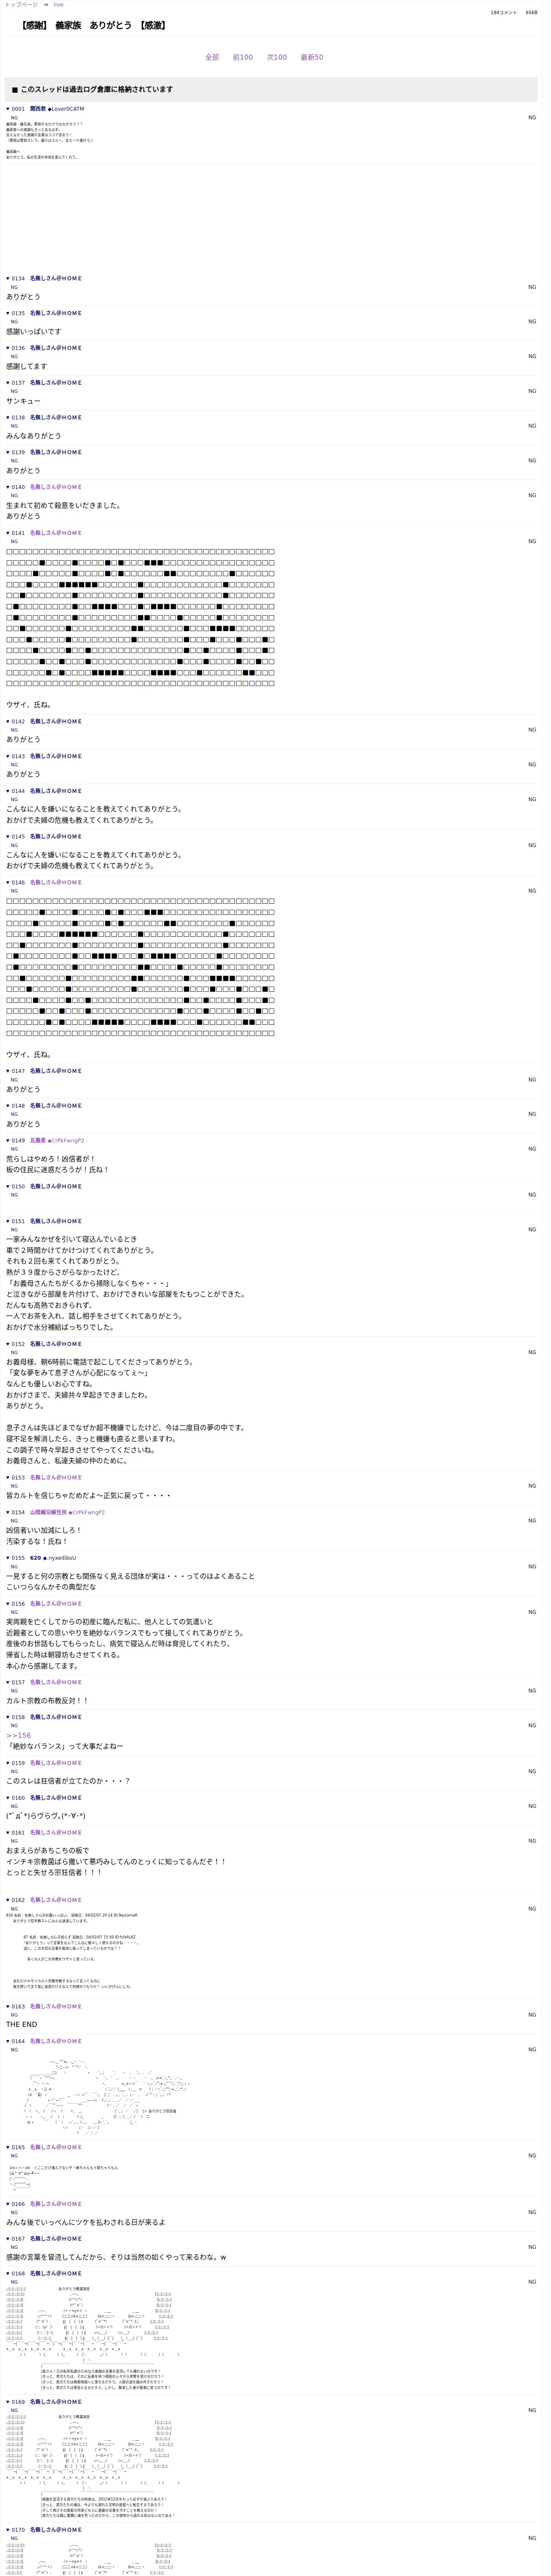551x2576 pixels.
Task: Open poster name 関西者 ◆Lover0CATM
Action: 57,109
